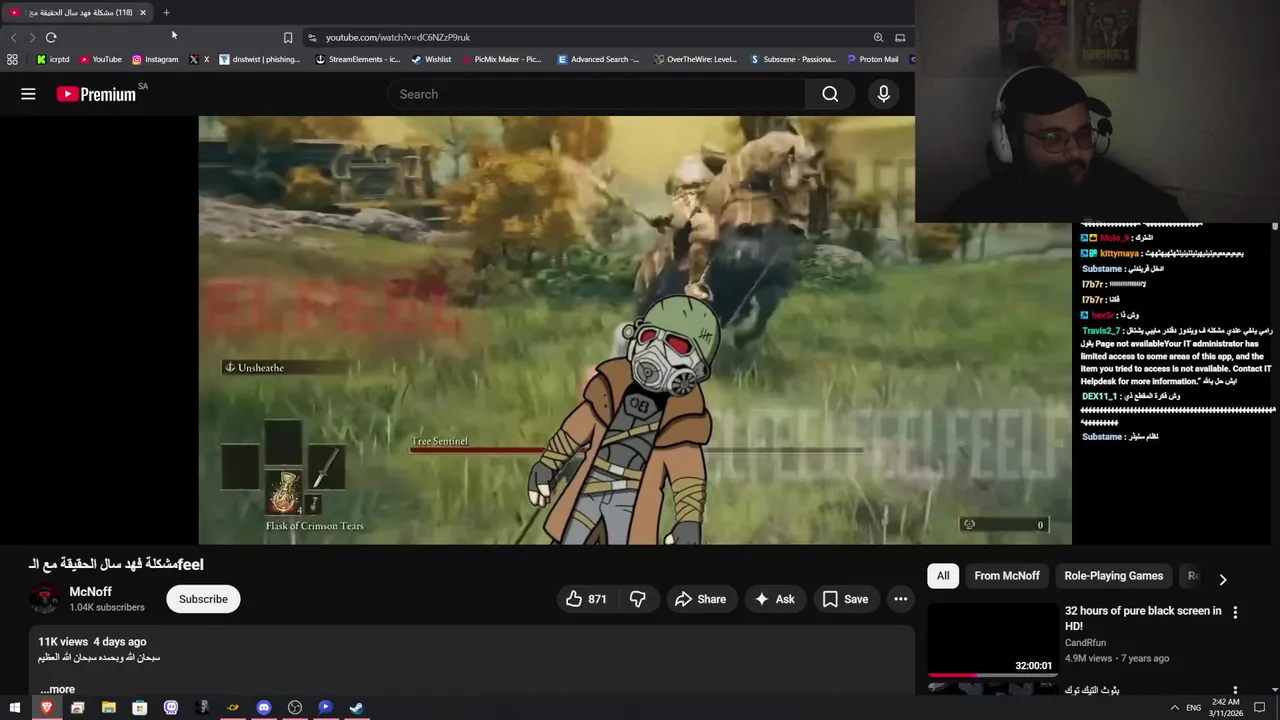Open options menu for 32 hours video
Image resolution: width=1280 pixels, height=720 pixels.
[x=1235, y=612]
